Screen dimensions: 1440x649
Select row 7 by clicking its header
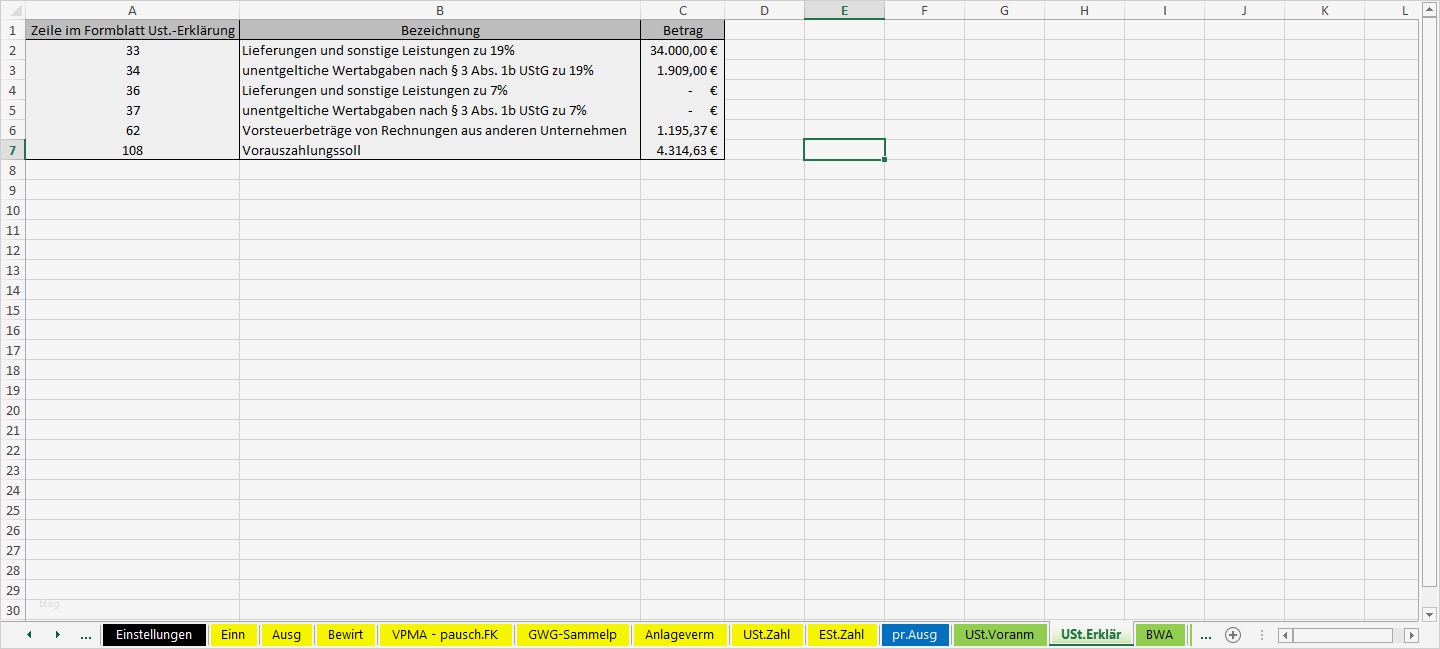coord(14,150)
